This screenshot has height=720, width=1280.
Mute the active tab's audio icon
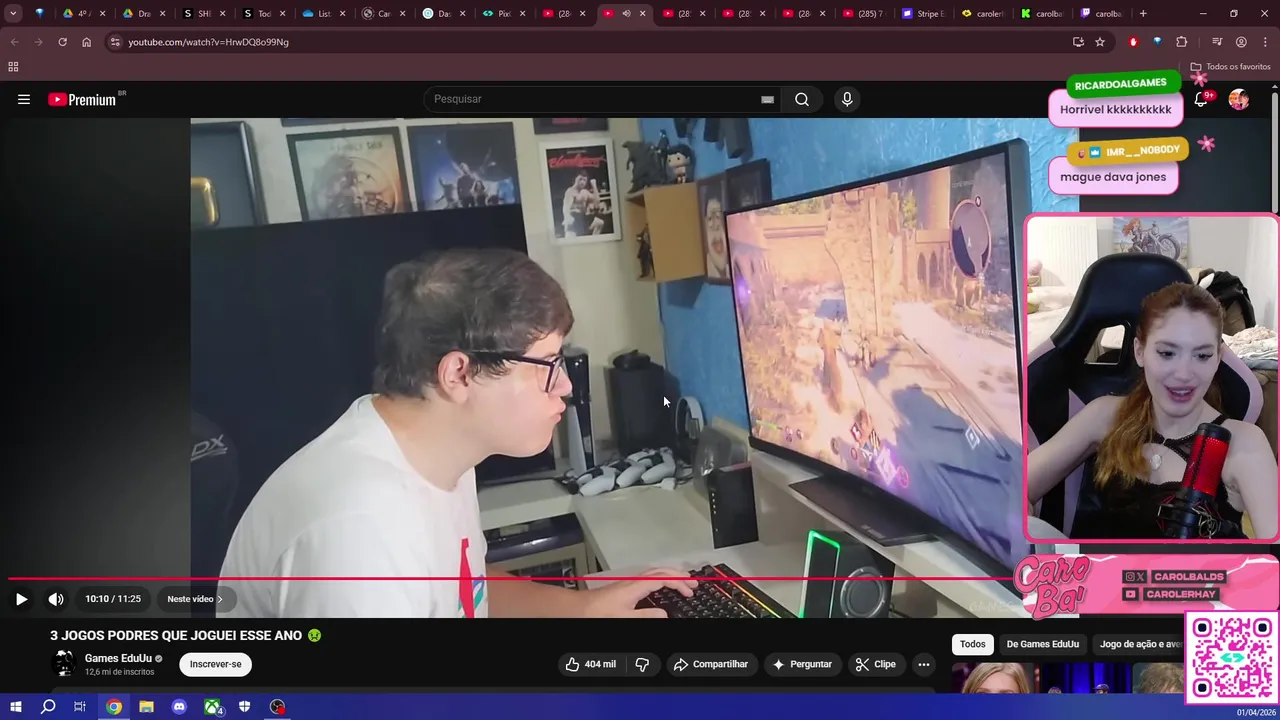[626, 14]
